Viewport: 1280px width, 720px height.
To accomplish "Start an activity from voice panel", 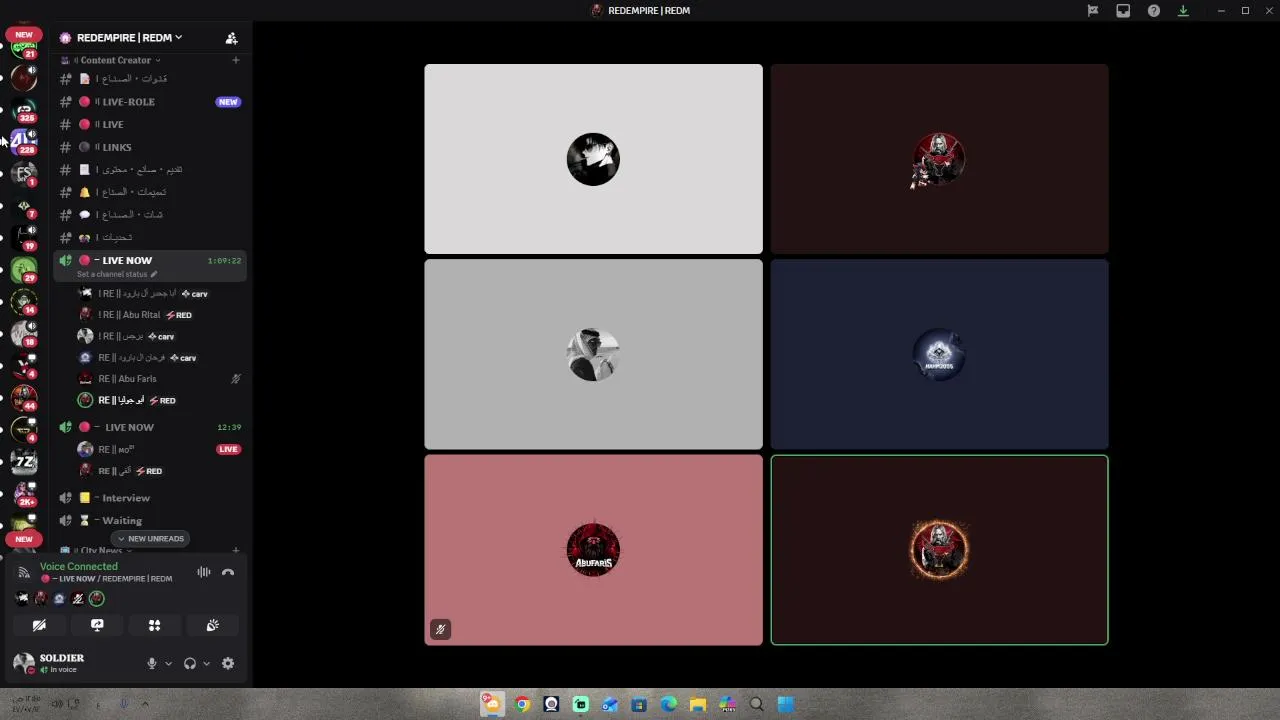I will (155, 625).
